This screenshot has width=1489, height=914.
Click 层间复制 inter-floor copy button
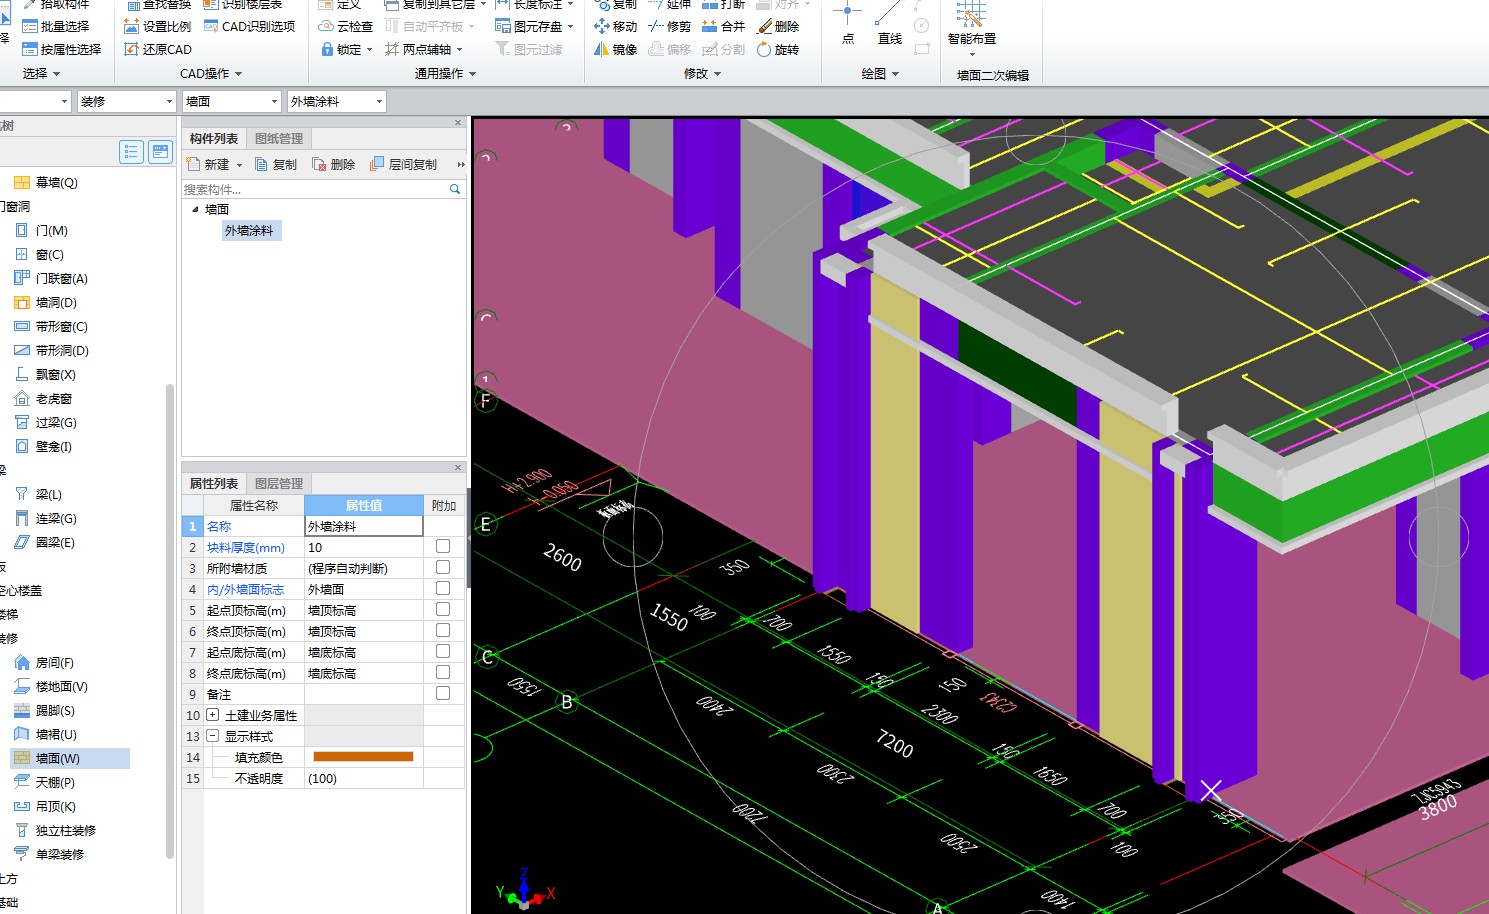pos(404,165)
